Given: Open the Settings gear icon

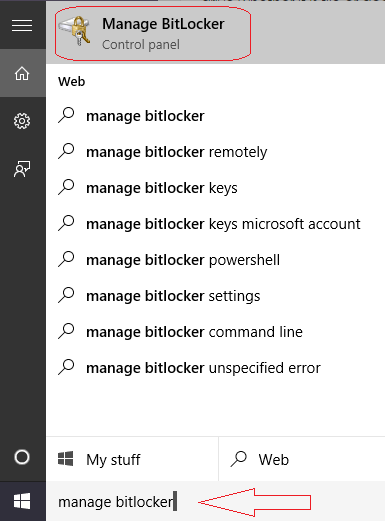Looking at the screenshot, I should (22, 121).
